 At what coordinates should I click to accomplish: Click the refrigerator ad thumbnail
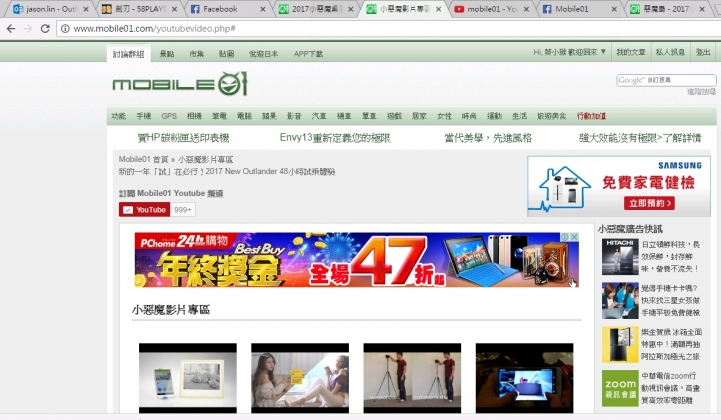pyautogui.click(x=620, y=345)
